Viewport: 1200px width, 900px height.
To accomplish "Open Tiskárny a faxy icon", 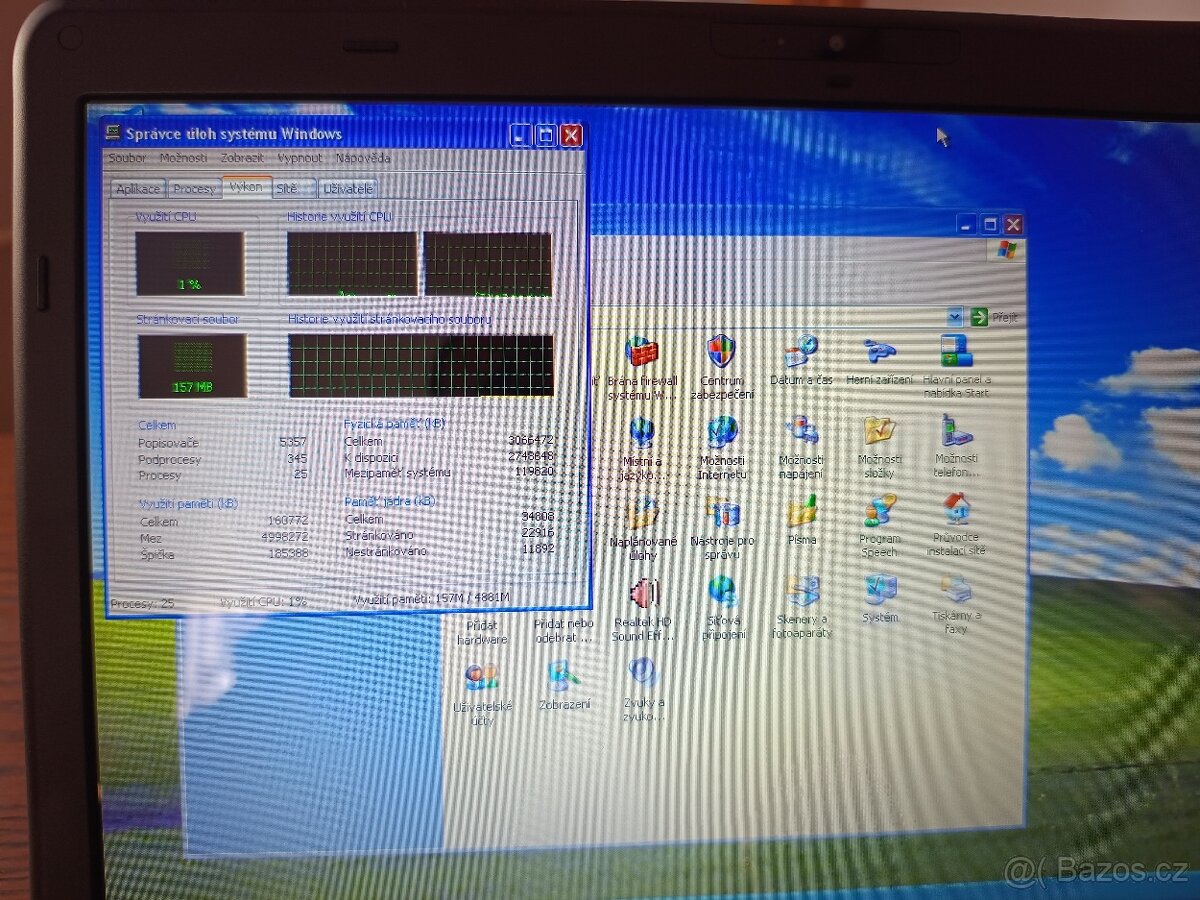I will pyautogui.click(x=956, y=590).
